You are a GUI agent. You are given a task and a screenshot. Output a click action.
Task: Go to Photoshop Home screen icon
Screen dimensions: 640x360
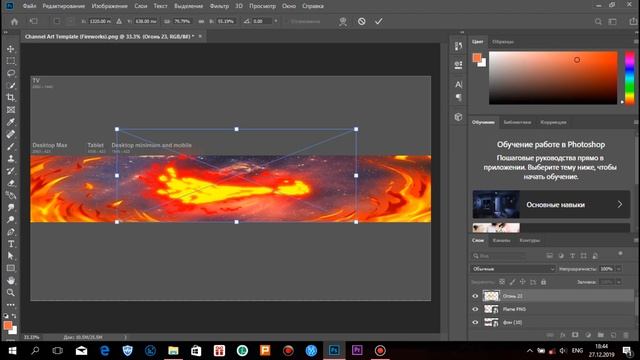point(14,22)
